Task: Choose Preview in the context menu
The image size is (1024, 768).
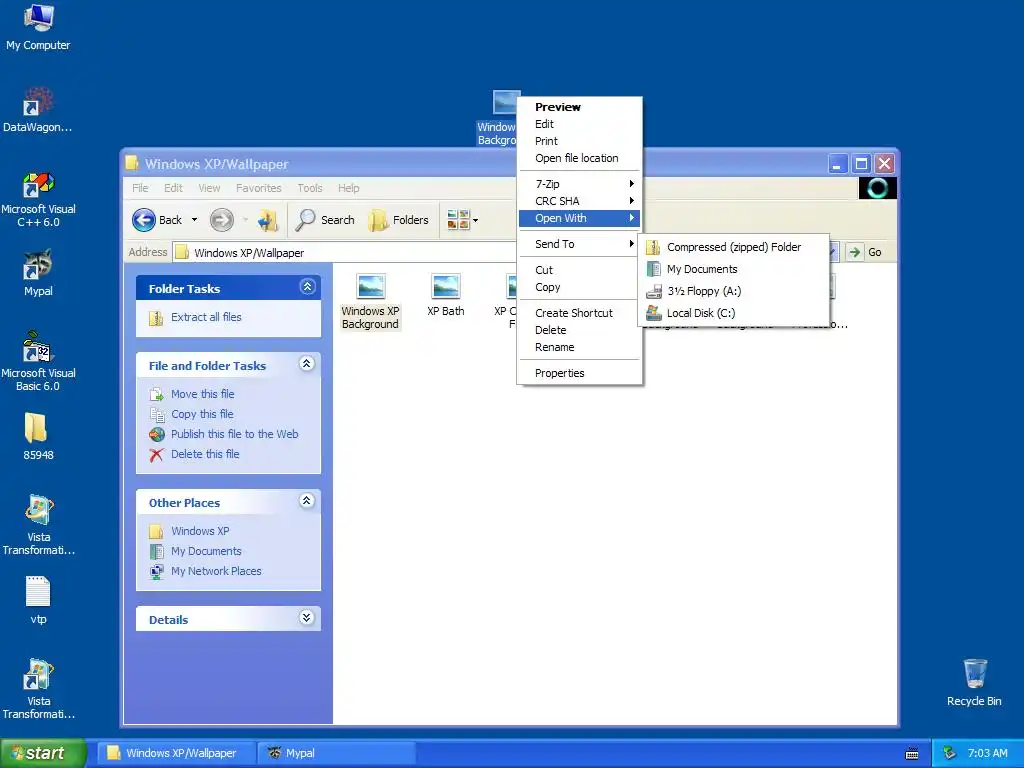Action: [579, 107]
